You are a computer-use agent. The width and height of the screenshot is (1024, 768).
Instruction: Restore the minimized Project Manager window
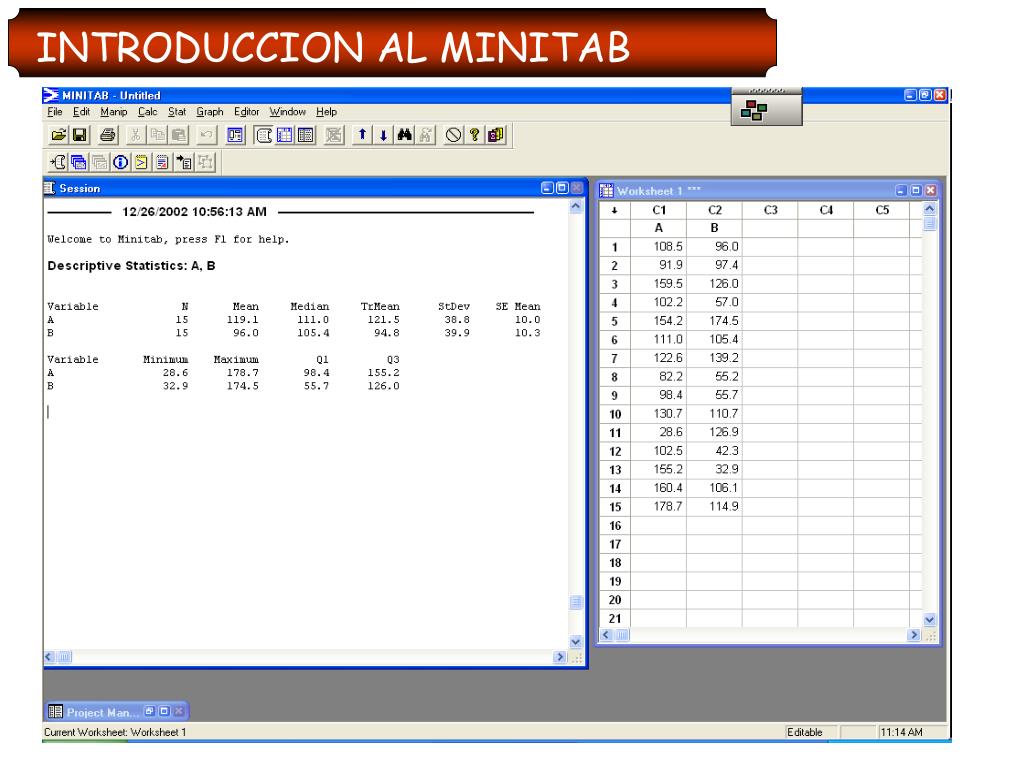[150, 711]
